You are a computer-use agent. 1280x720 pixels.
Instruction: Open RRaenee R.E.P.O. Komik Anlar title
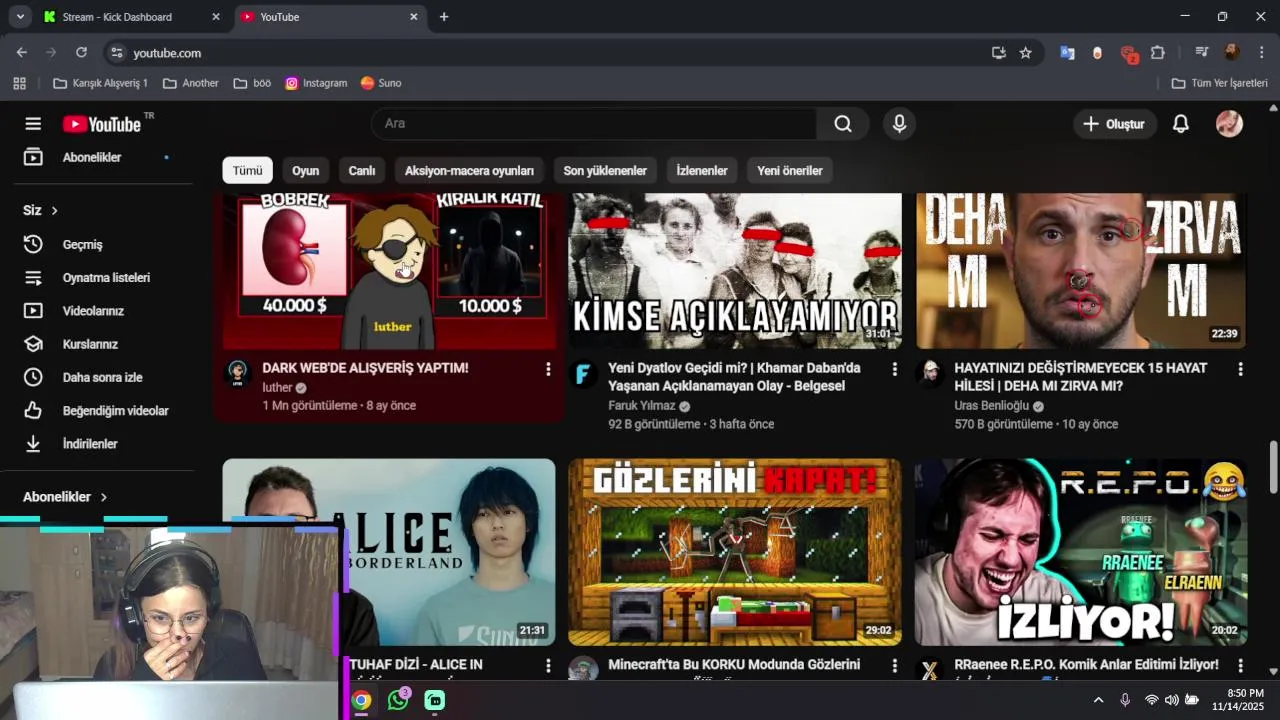pyautogui.click(x=1086, y=665)
